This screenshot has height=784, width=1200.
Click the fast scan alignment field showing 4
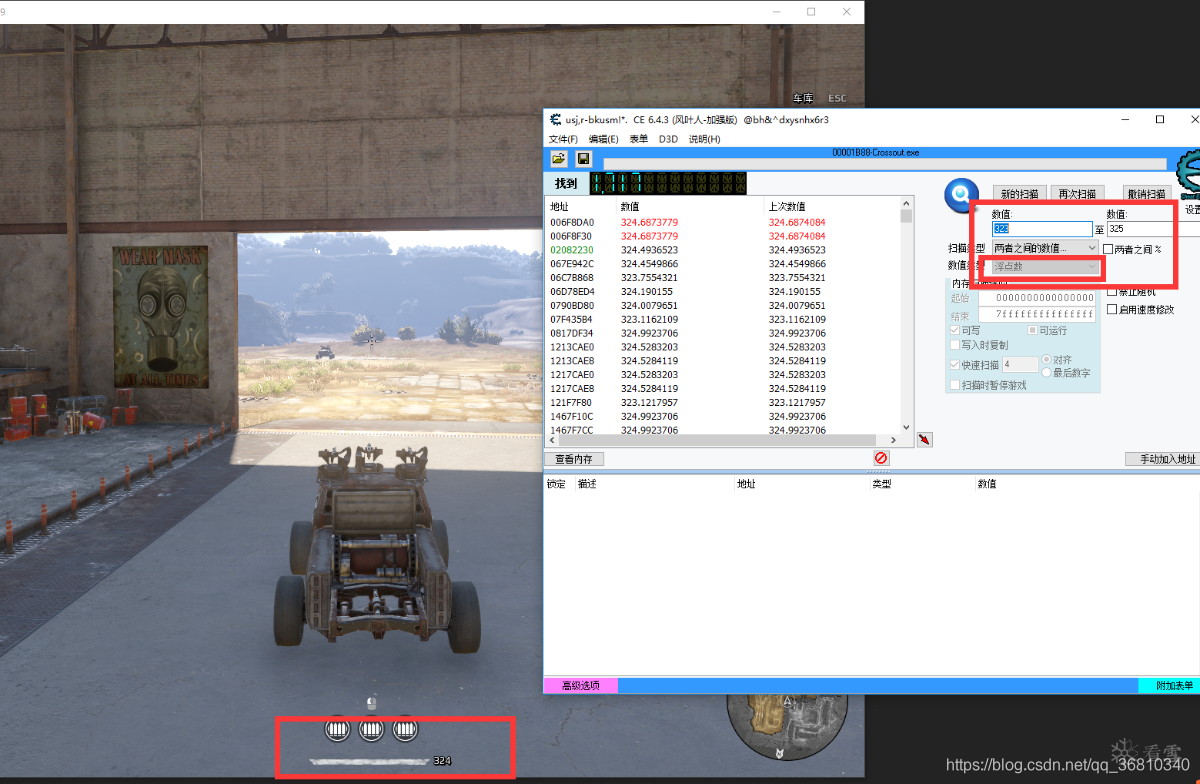point(1019,365)
